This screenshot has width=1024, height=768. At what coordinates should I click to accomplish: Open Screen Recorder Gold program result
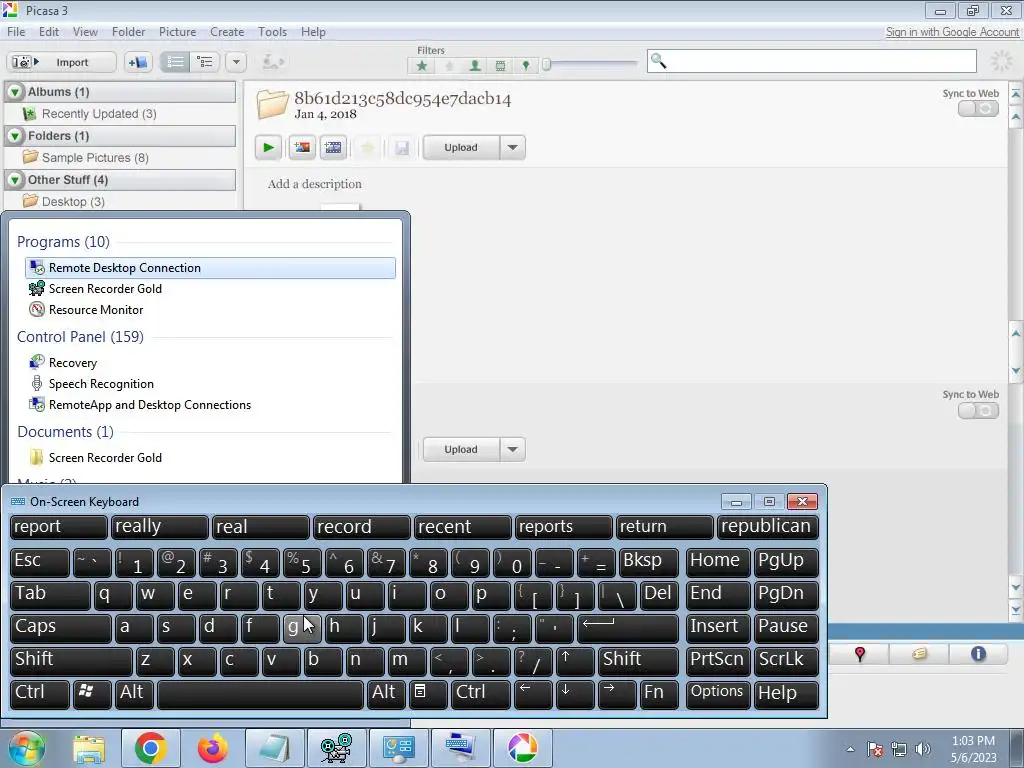[x=210, y=289]
